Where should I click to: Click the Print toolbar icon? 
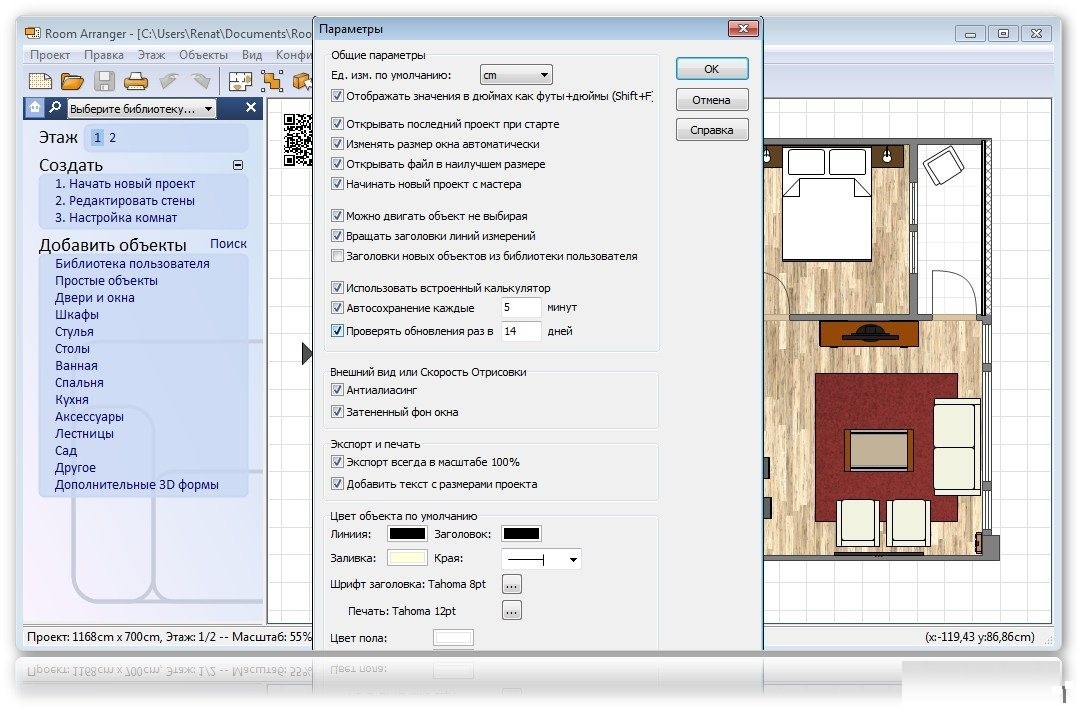(x=136, y=81)
